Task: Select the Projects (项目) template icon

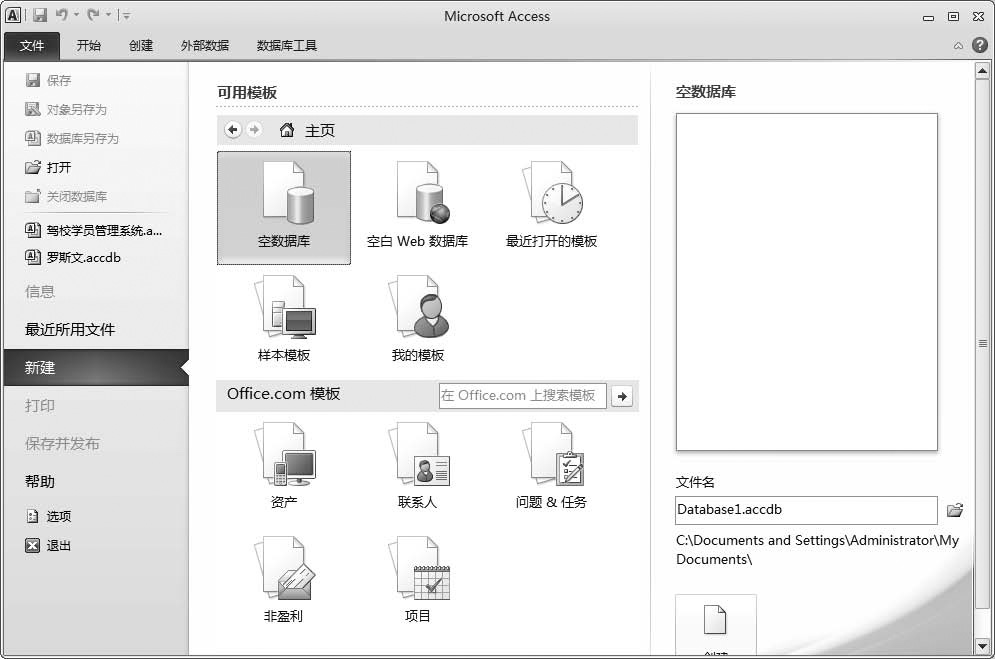Action: pyautogui.click(x=418, y=580)
